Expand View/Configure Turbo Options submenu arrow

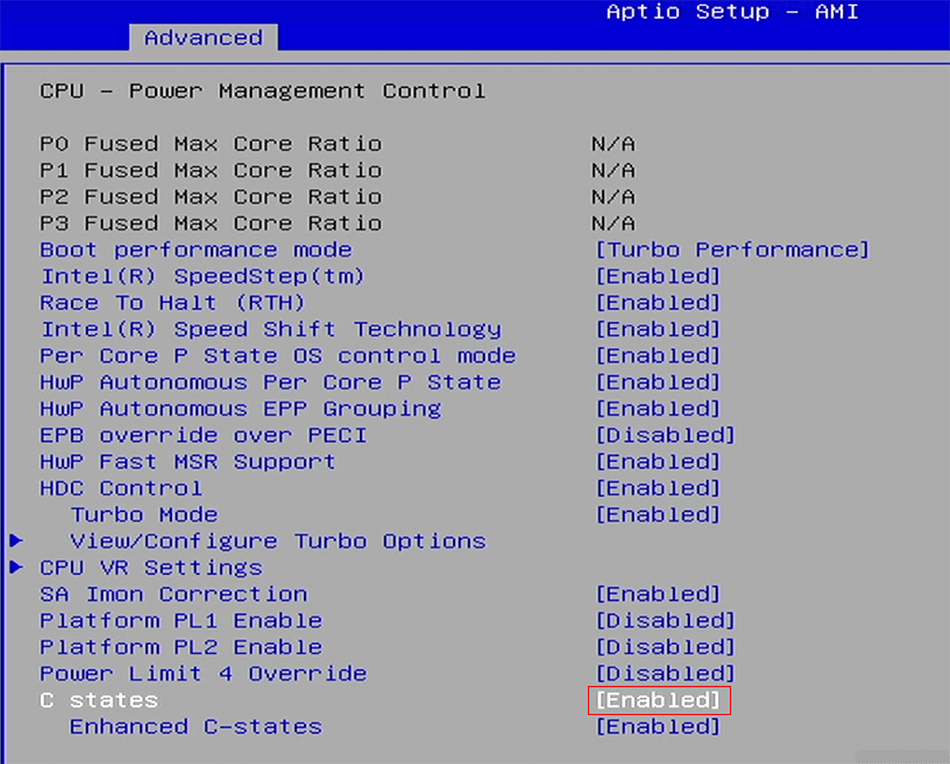[x=16, y=541]
